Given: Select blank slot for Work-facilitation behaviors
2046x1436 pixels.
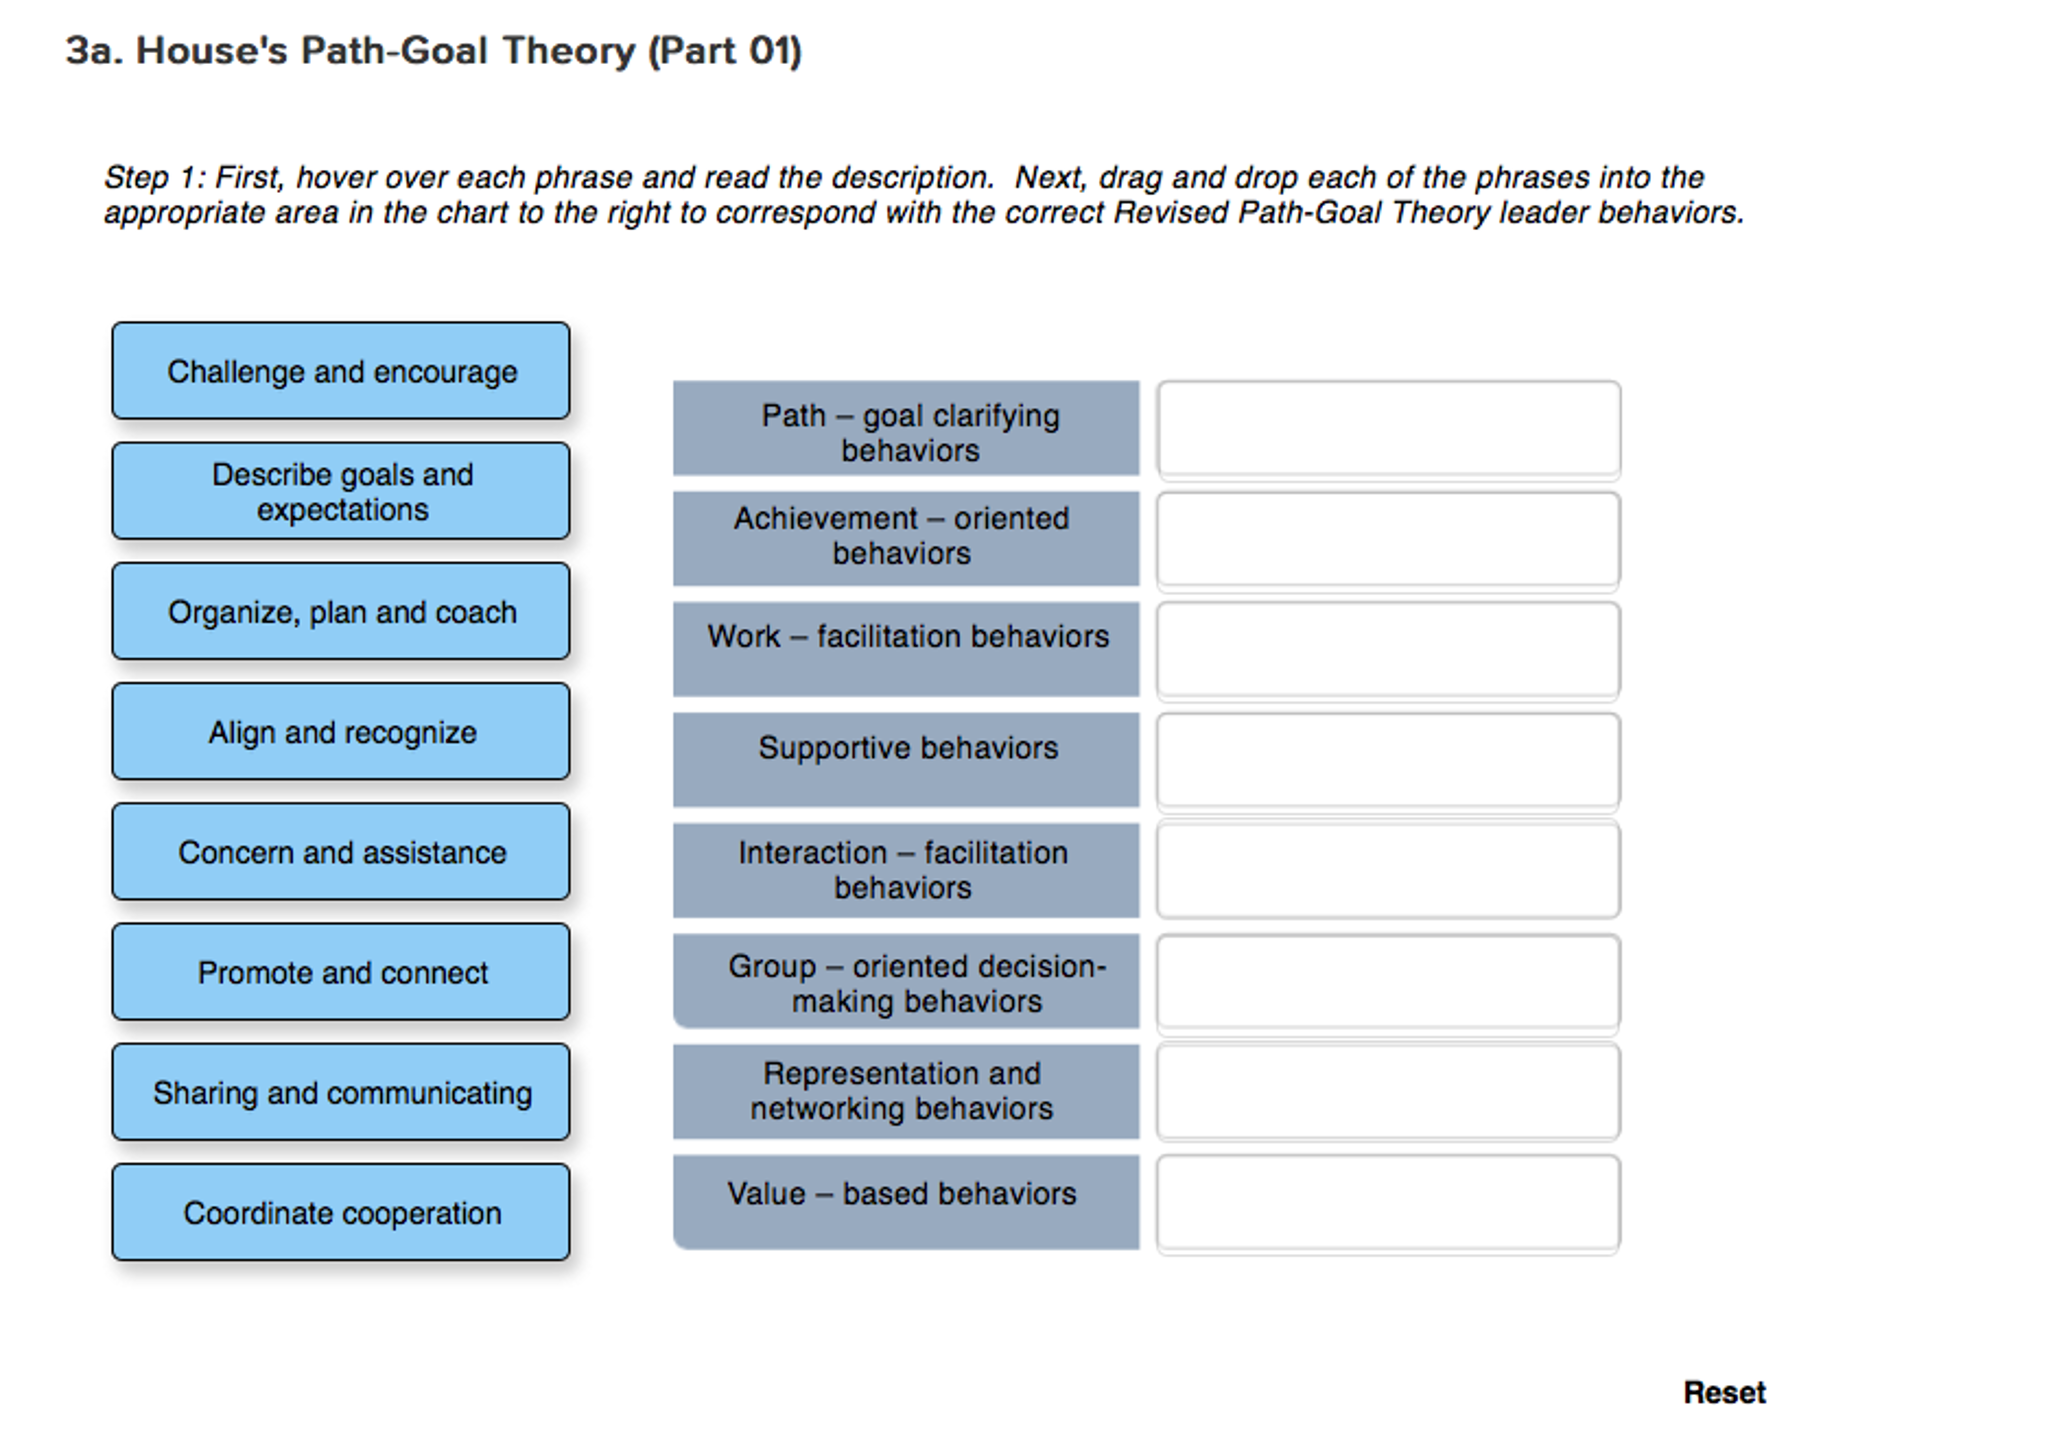Looking at the screenshot, I should coord(1388,650).
